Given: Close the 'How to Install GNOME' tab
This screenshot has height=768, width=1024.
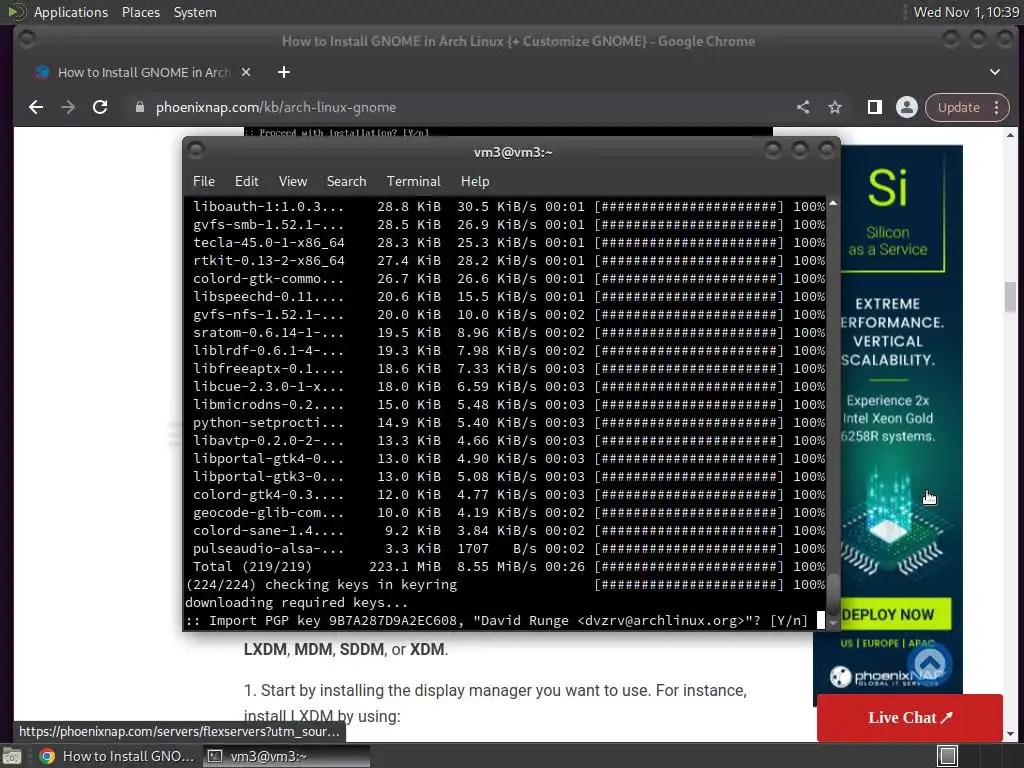Looking at the screenshot, I should click(x=246, y=72).
